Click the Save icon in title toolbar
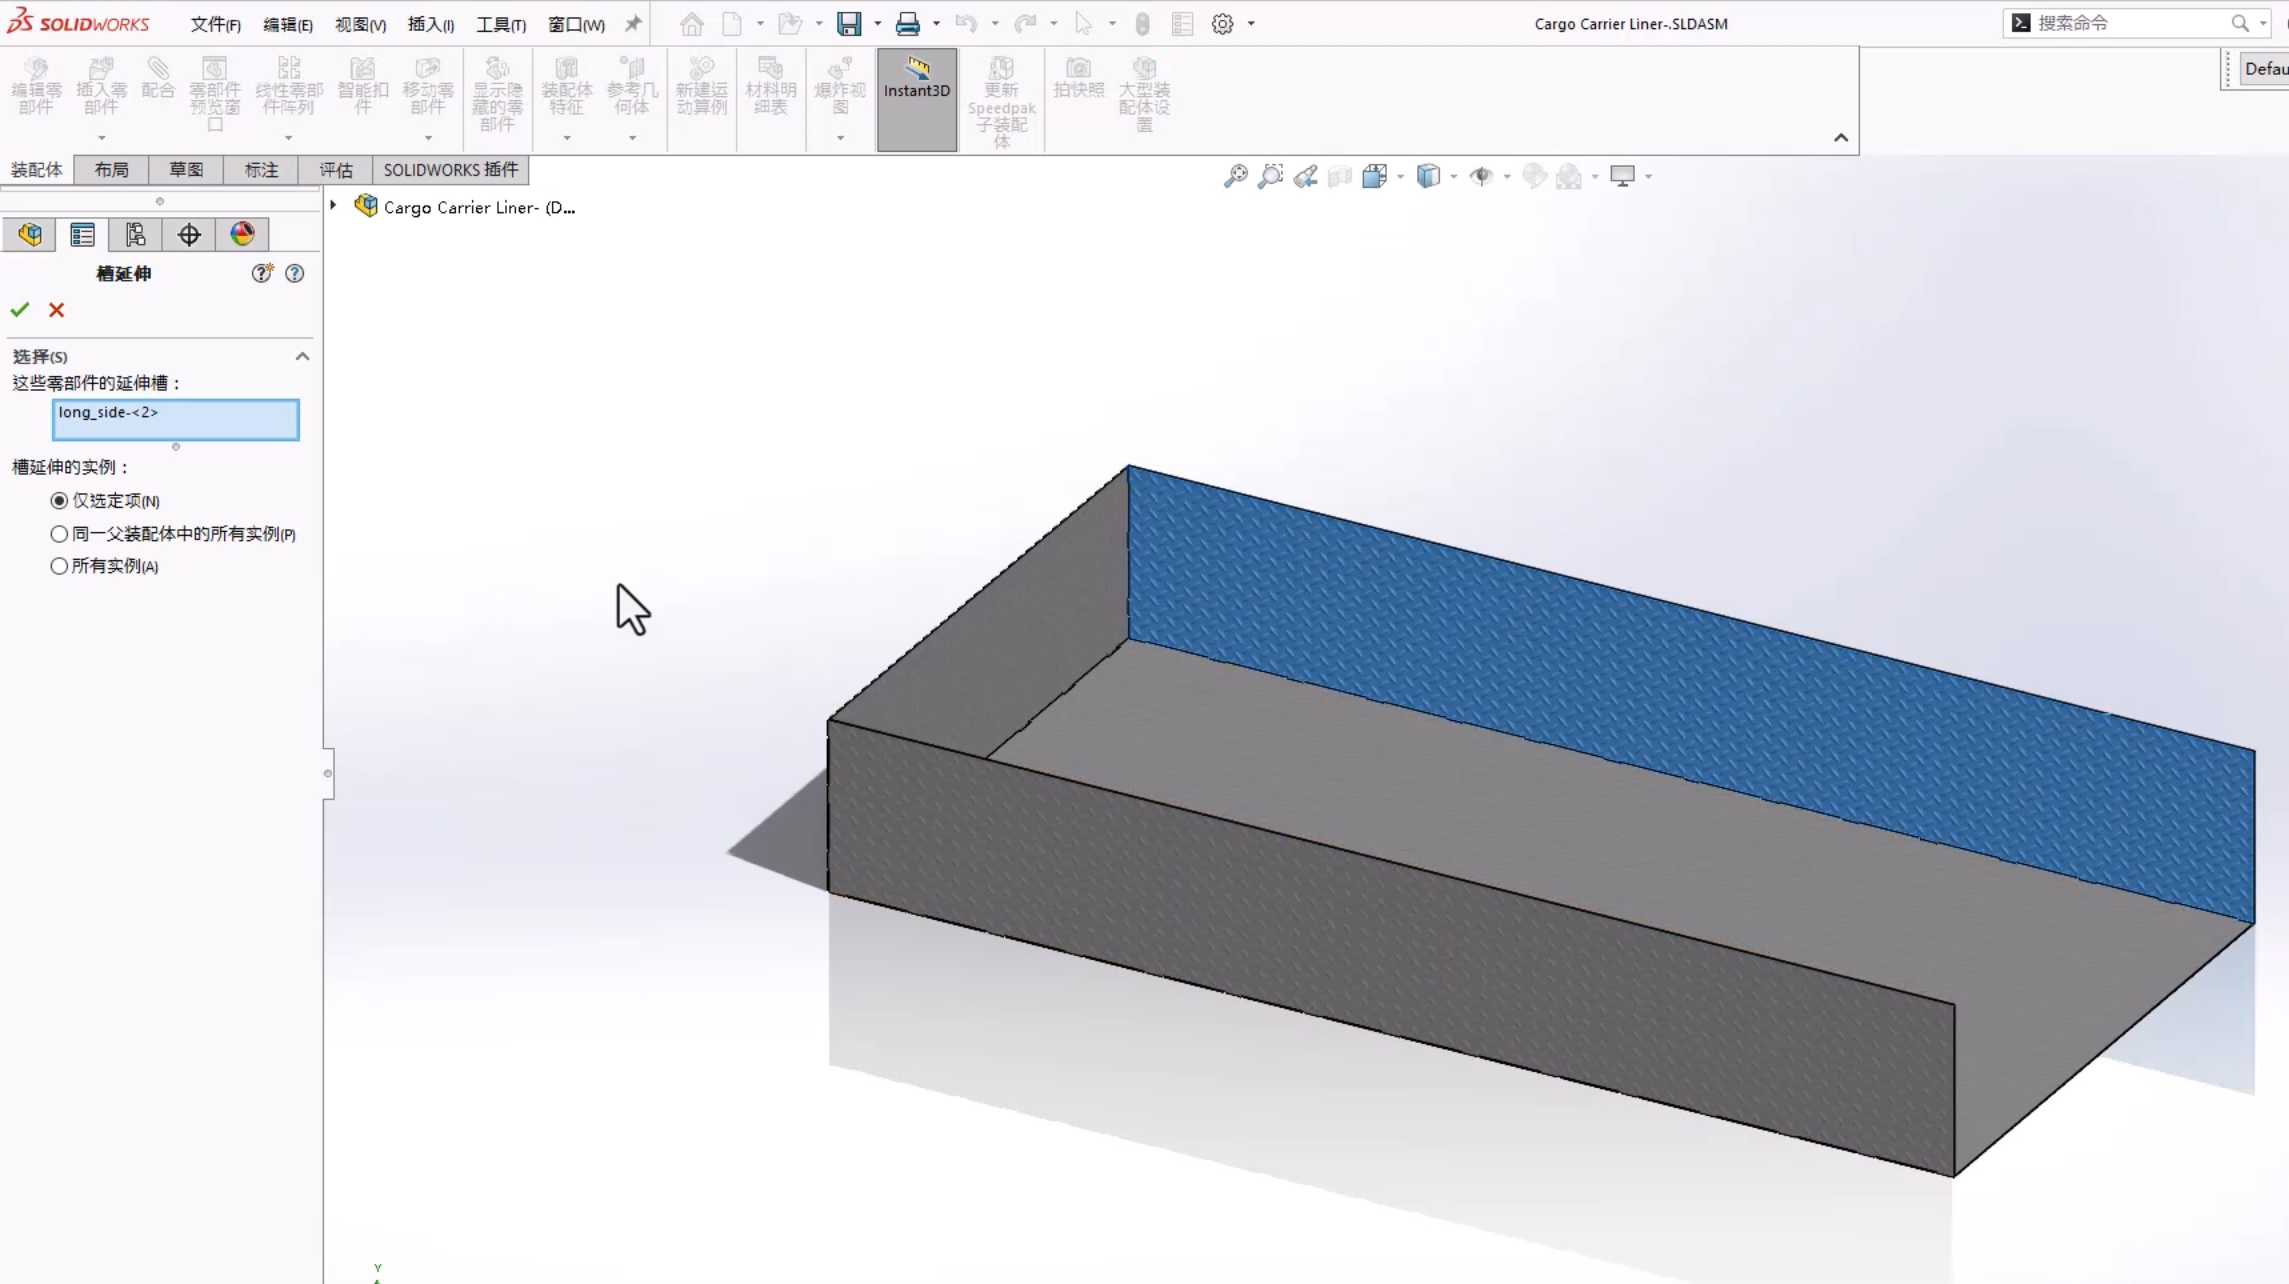Image resolution: width=2289 pixels, height=1284 pixels. pos(849,24)
